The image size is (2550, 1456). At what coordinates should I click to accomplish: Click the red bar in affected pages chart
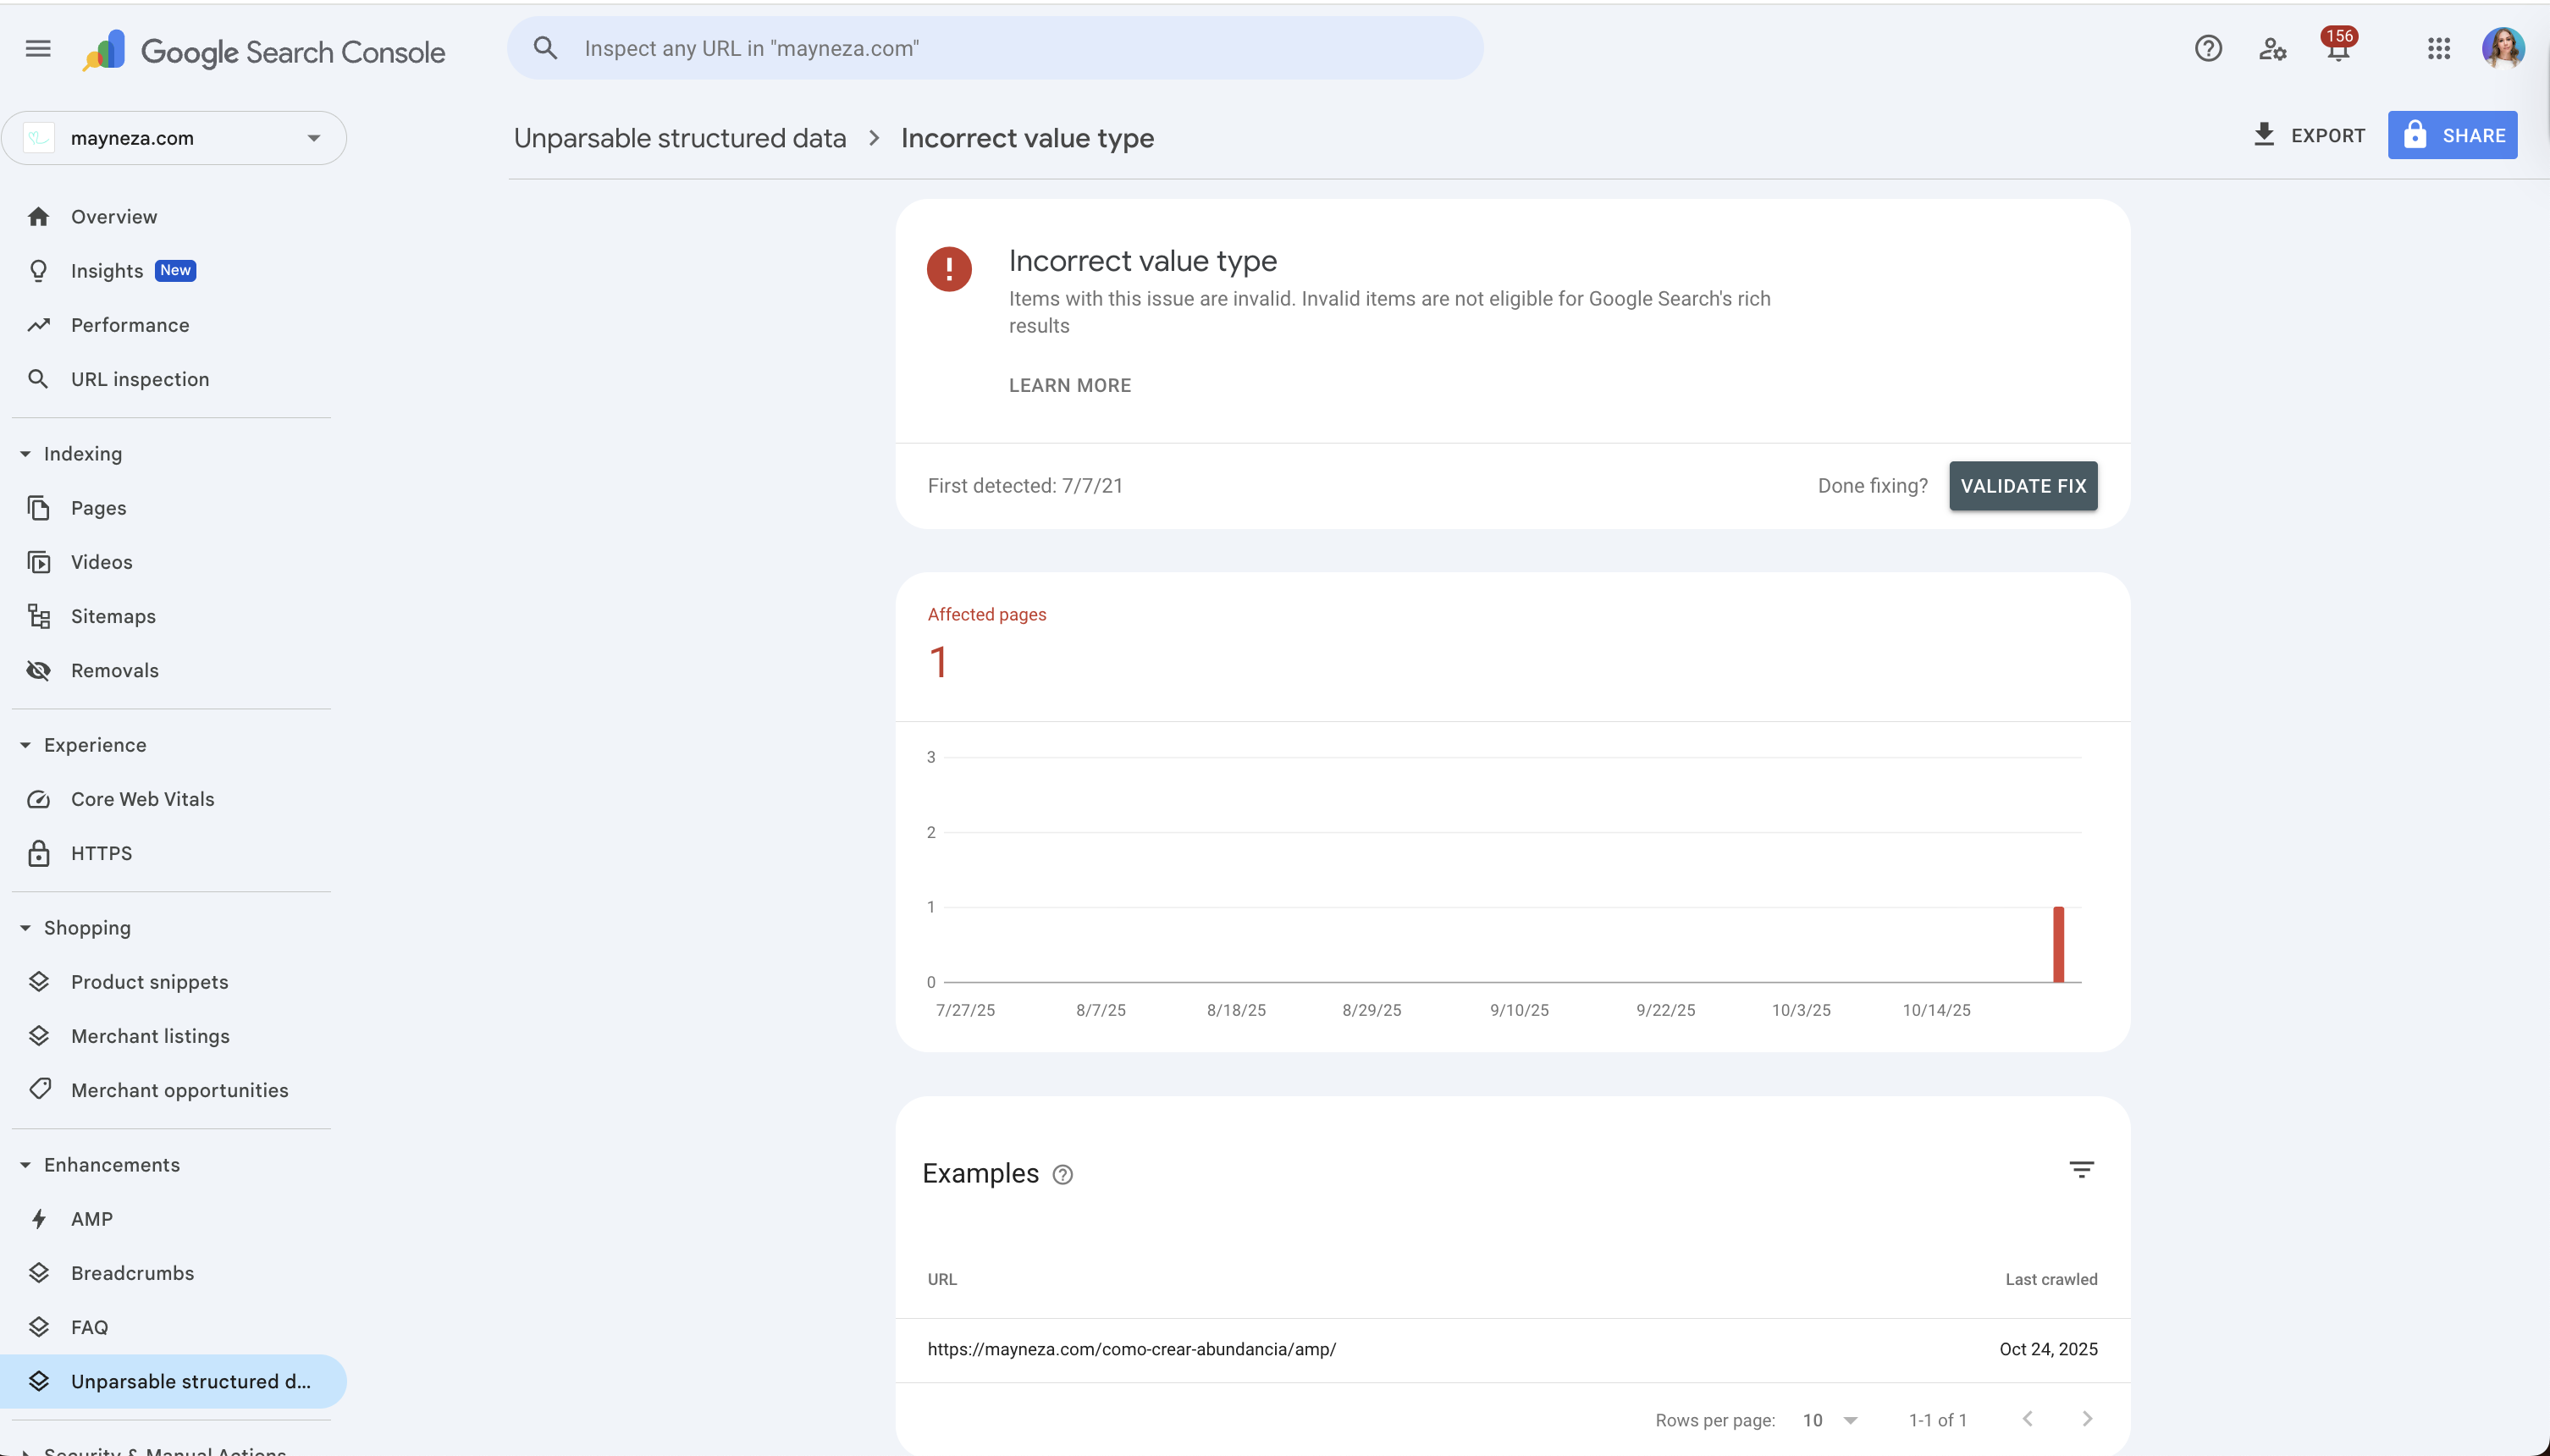click(x=2058, y=944)
